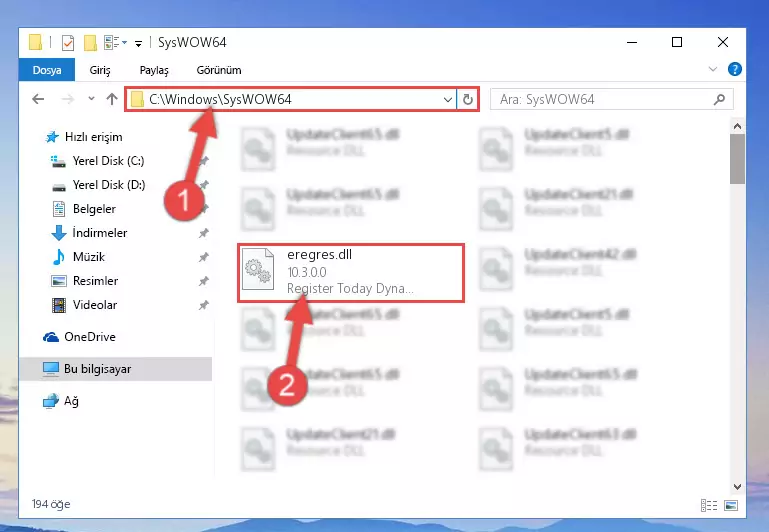Click the New folder icon in title bar
Screen dimensions: 769x532
[x=90, y=43]
